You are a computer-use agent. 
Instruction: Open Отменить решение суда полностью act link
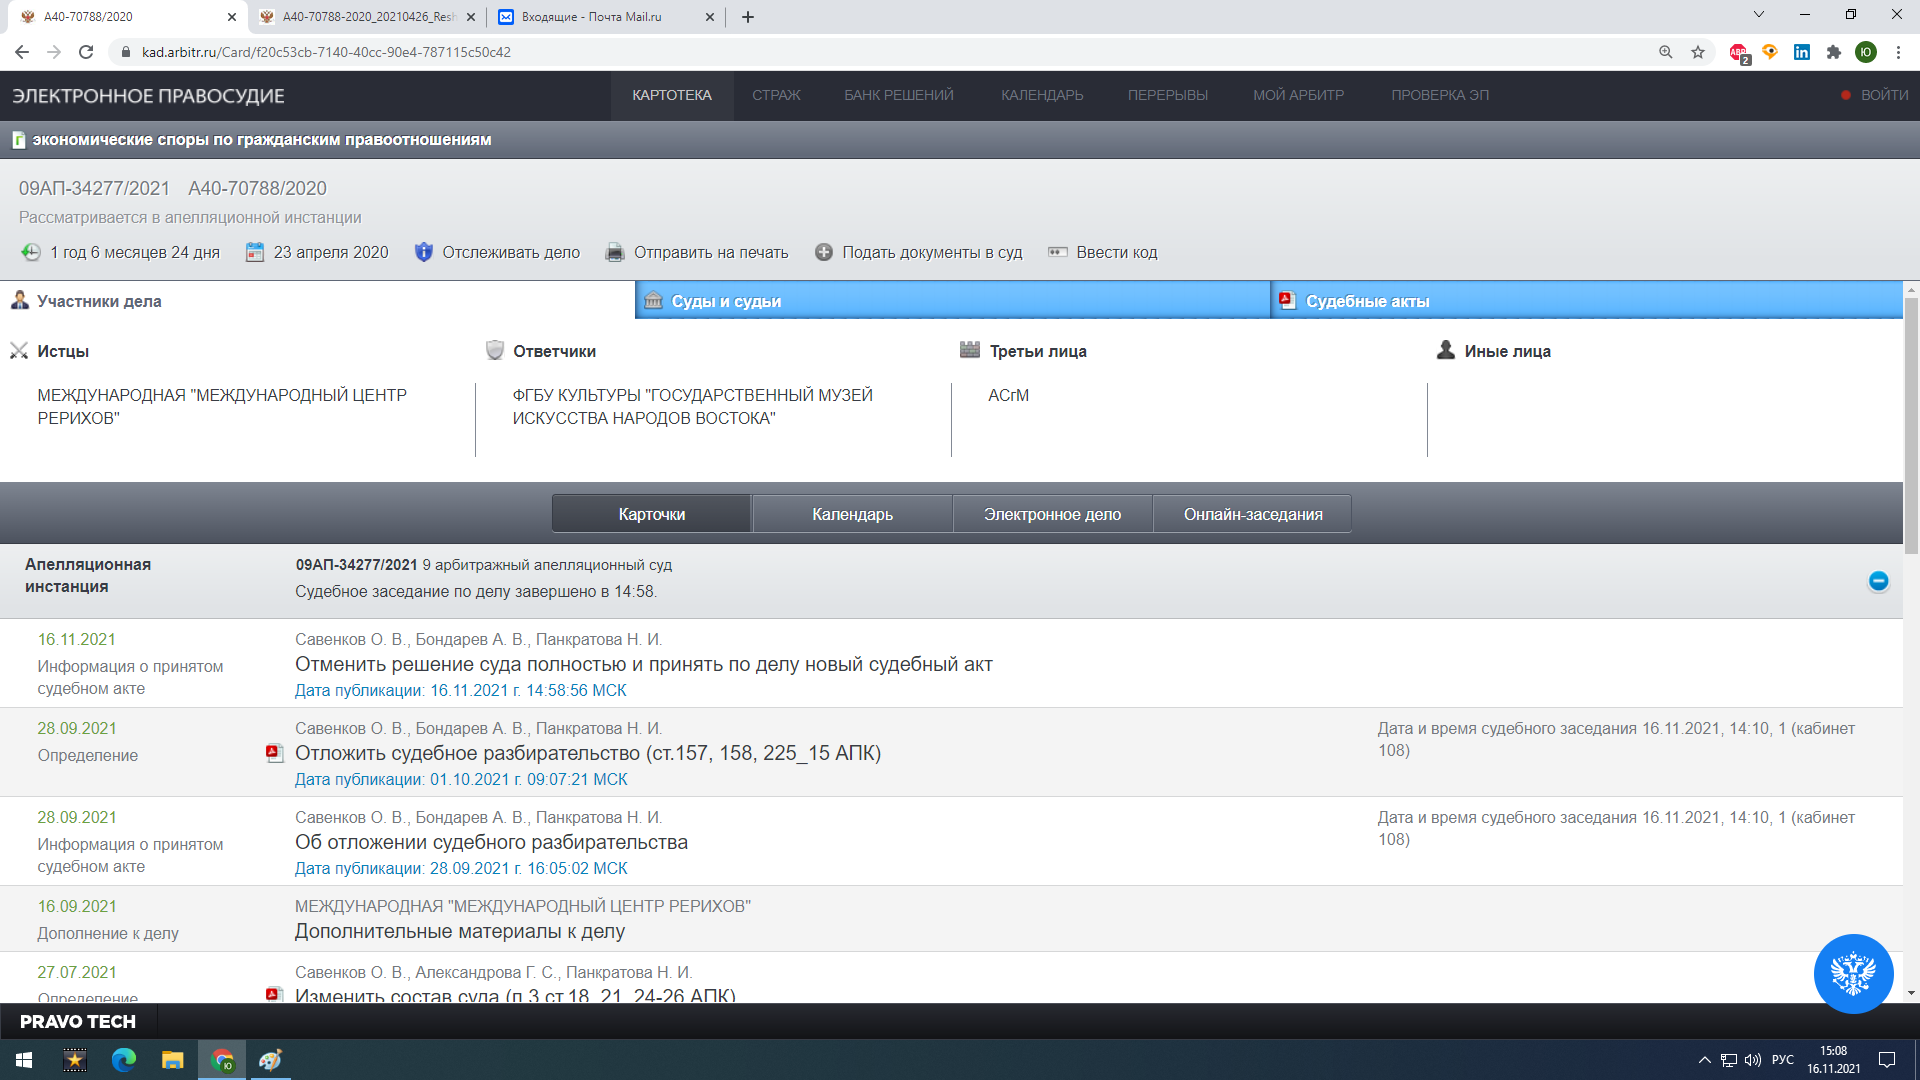click(x=643, y=664)
